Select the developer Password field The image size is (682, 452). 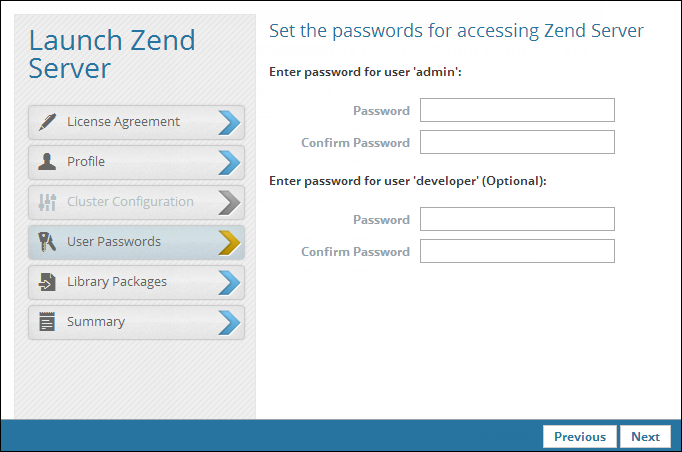[517, 219]
